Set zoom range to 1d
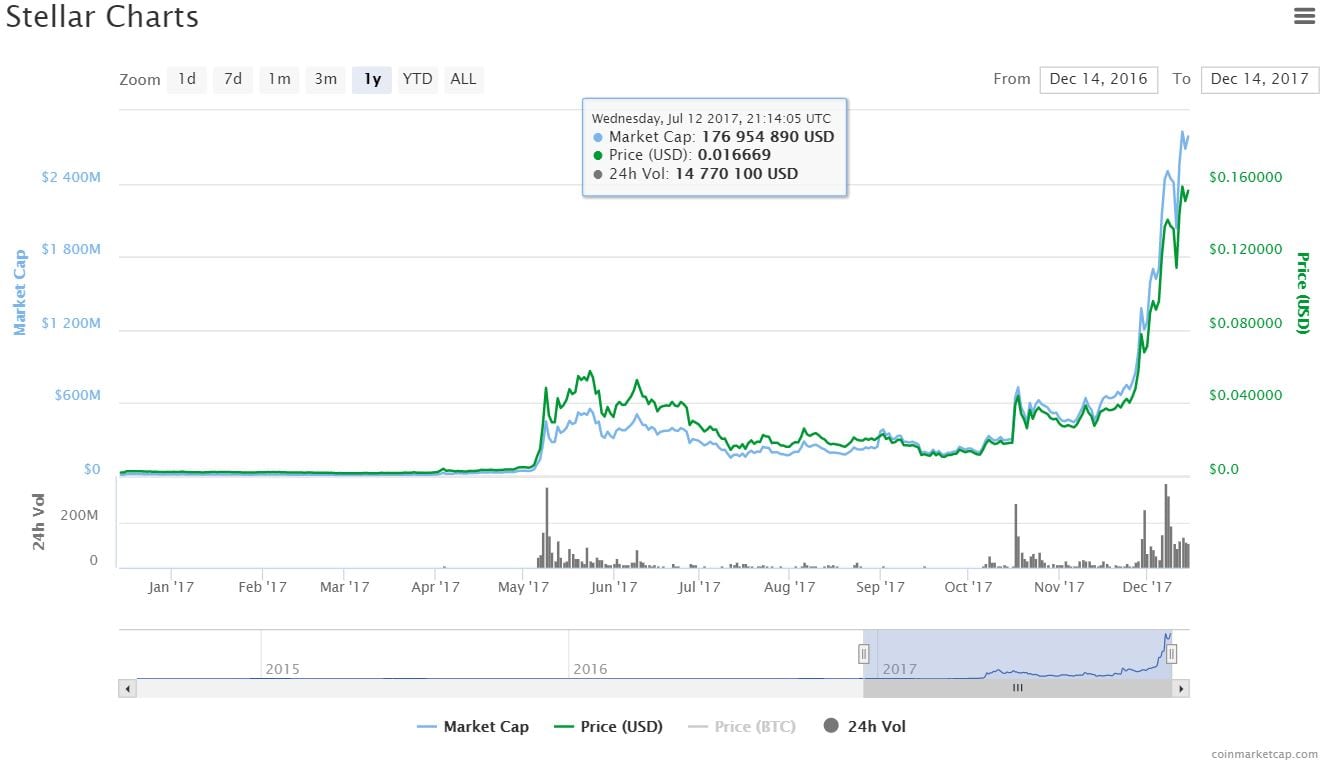1326x760 pixels. pyautogui.click(x=187, y=79)
